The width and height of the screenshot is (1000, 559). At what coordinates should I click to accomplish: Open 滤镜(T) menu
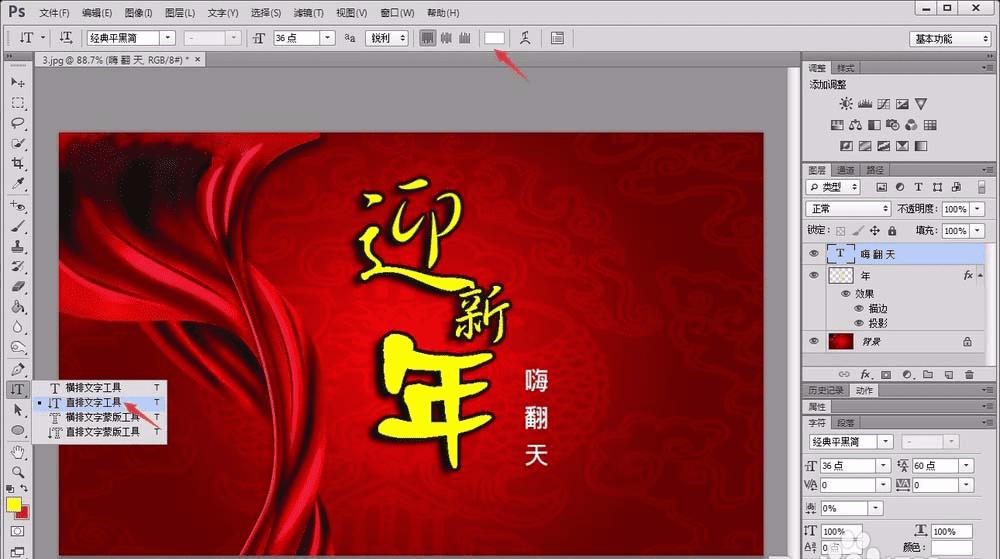pos(309,13)
